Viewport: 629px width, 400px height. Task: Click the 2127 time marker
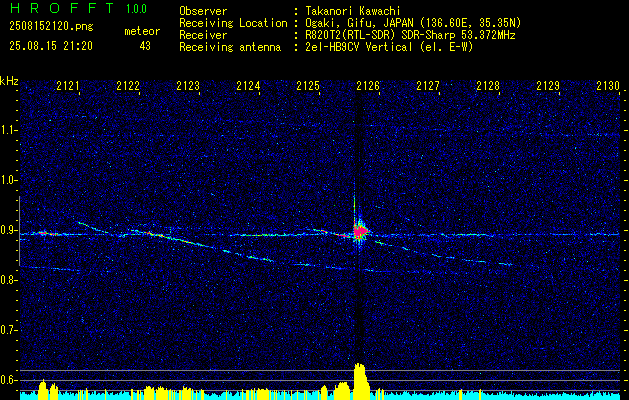click(x=428, y=85)
